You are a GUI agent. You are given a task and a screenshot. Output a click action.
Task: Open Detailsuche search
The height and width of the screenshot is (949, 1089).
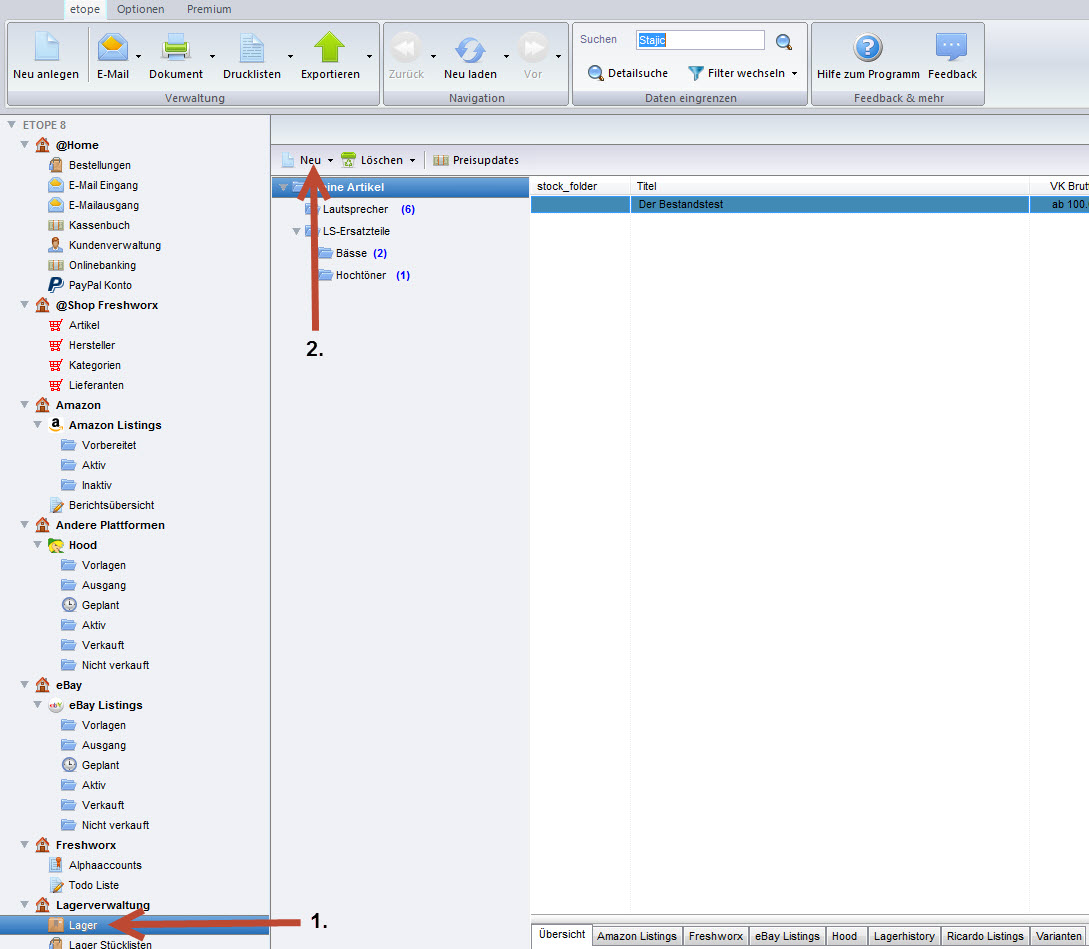click(x=628, y=73)
